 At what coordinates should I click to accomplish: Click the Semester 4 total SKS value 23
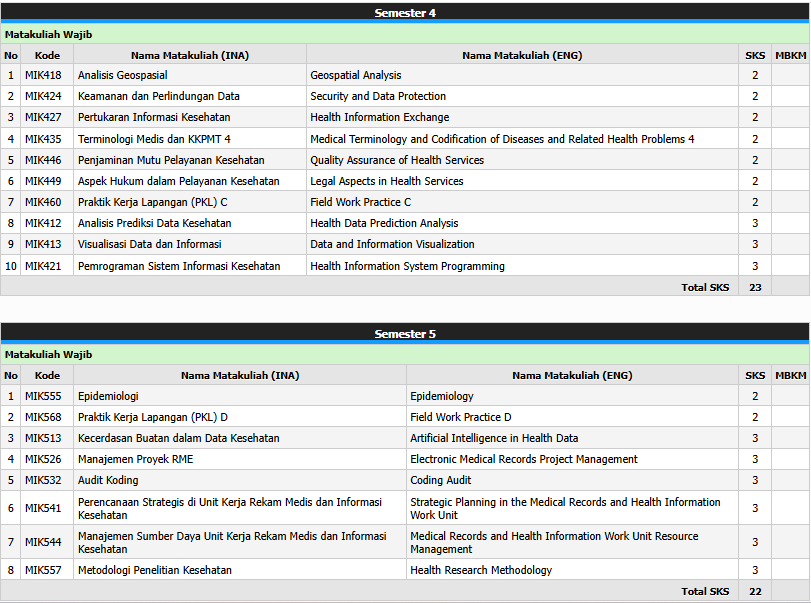tap(755, 287)
